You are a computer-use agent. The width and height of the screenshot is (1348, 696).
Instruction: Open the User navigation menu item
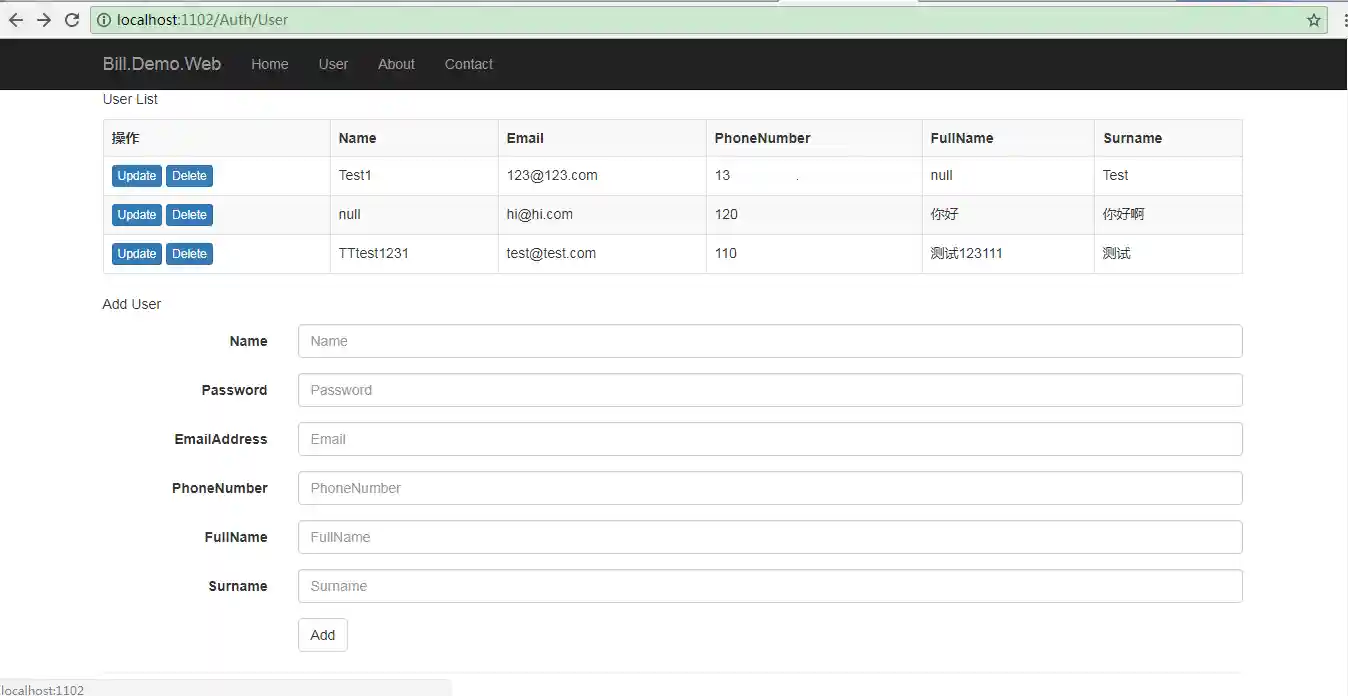[333, 64]
